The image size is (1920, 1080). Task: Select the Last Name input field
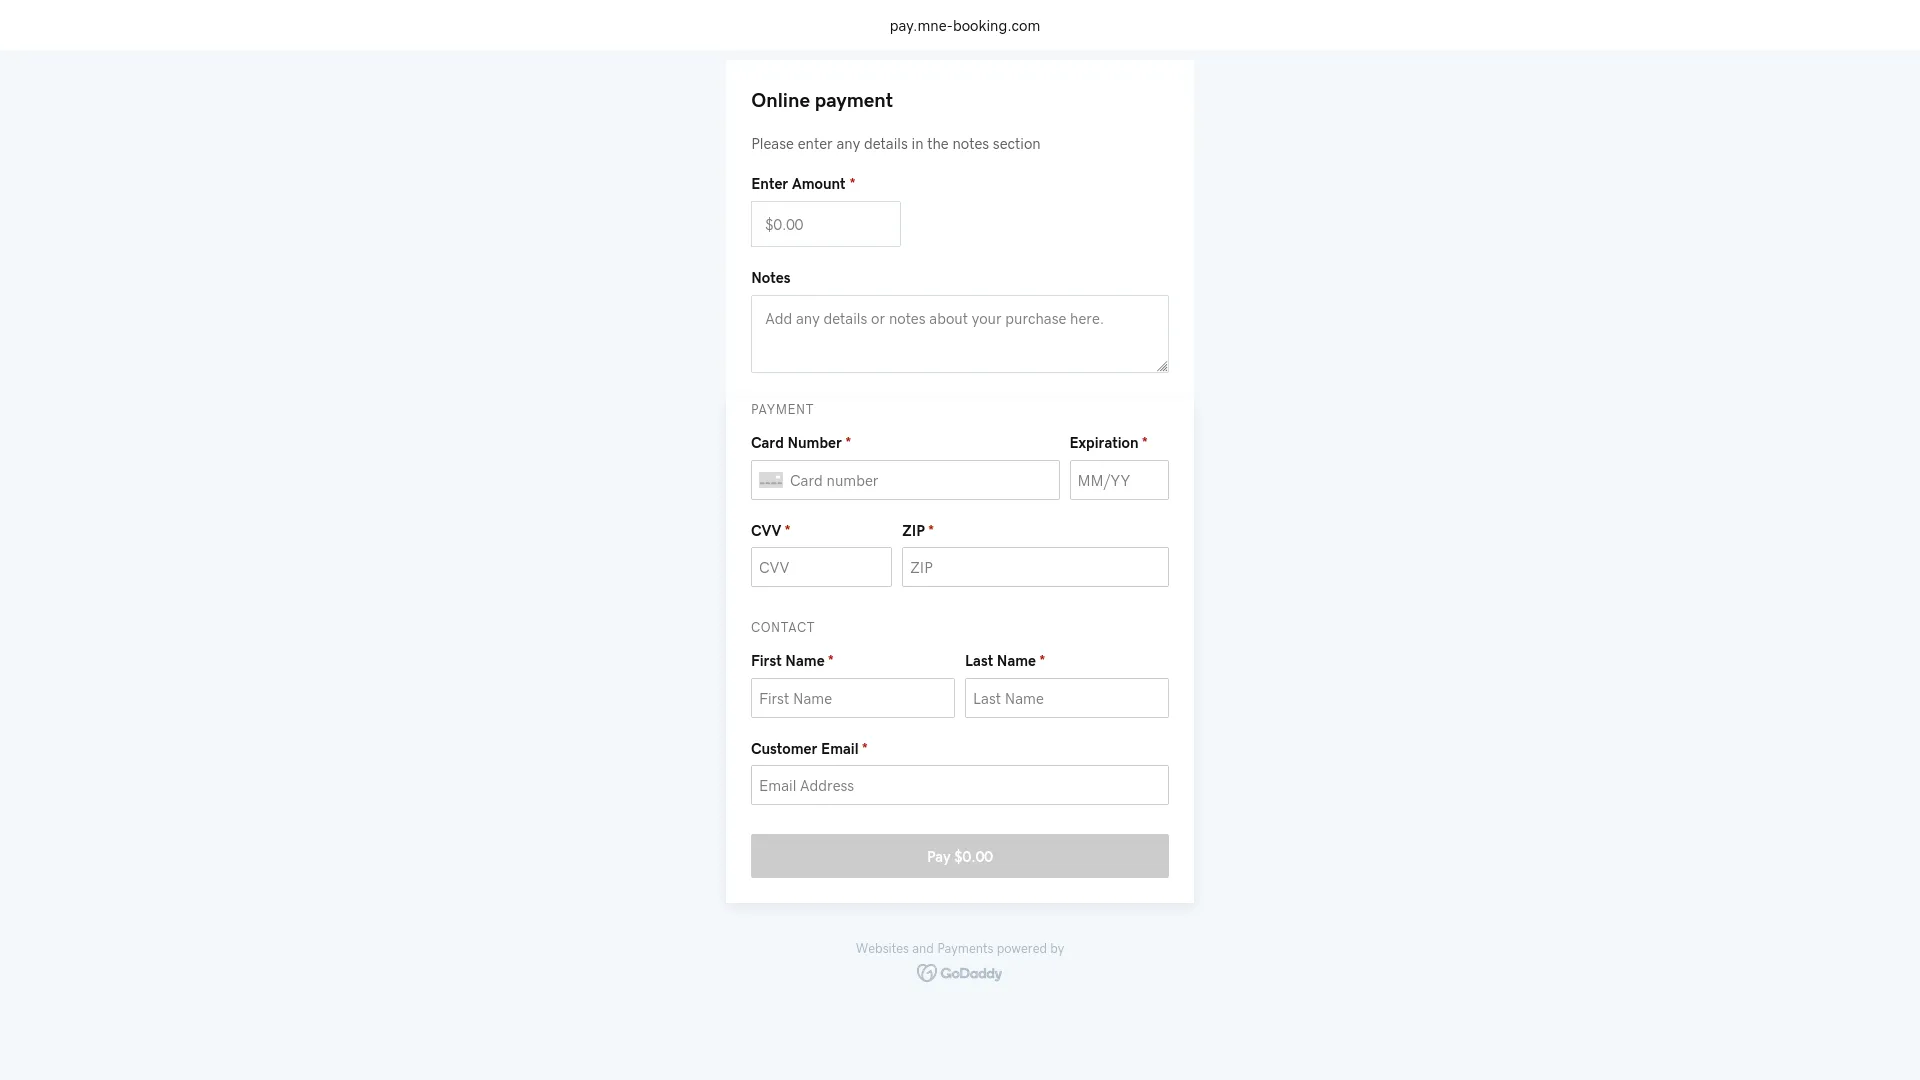click(1066, 699)
